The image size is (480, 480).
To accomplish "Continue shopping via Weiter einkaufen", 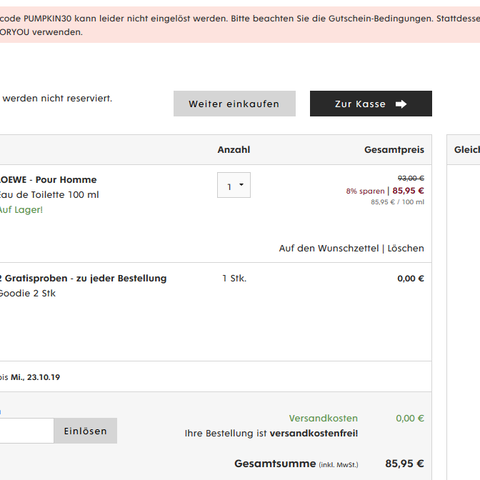I will 234,104.
